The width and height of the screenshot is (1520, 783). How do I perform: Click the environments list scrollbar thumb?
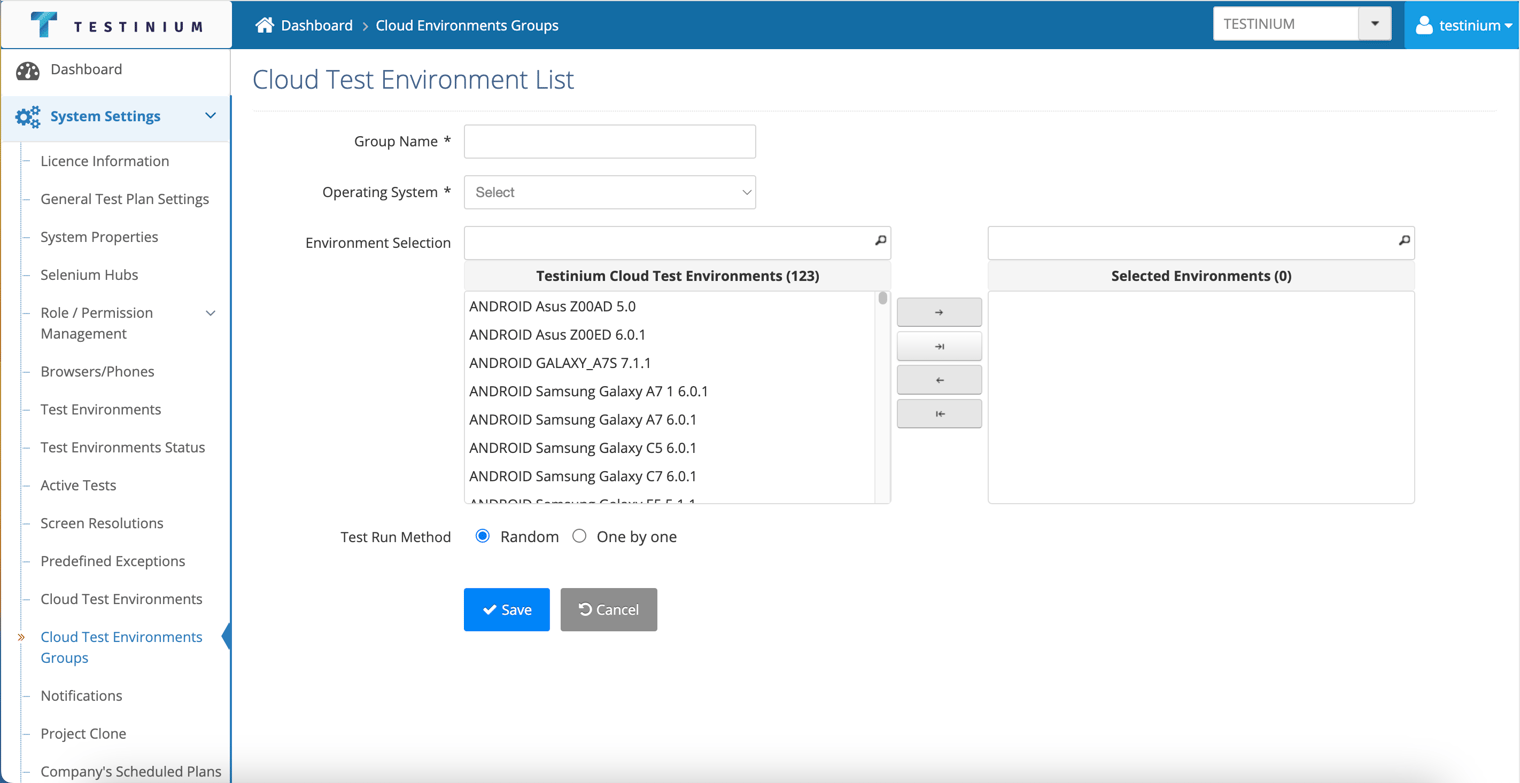pos(883,298)
